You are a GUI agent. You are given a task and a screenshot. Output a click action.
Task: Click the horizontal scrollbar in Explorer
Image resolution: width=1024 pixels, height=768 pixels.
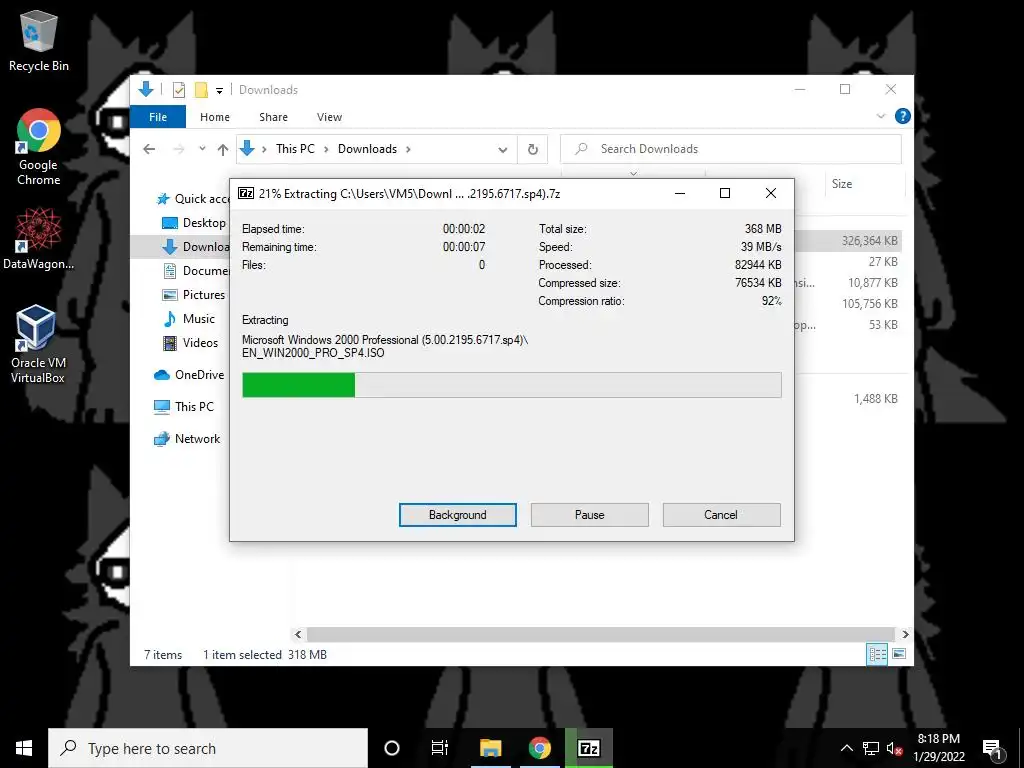click(600, 634)
